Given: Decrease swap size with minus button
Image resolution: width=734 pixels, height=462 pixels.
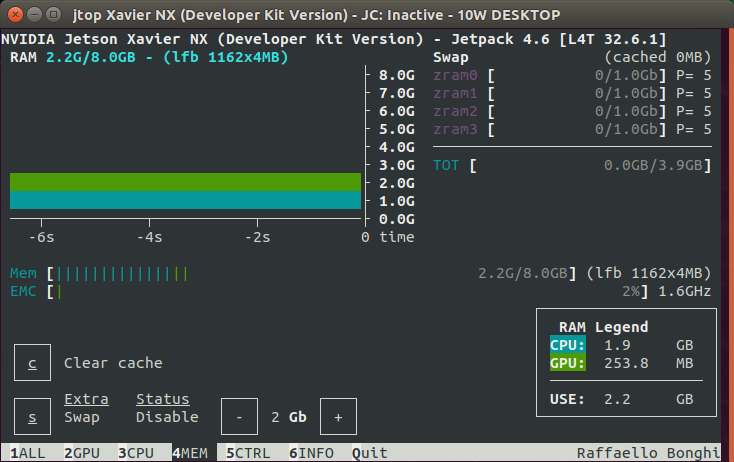Looking at the screenshot, I should (239, 417).
